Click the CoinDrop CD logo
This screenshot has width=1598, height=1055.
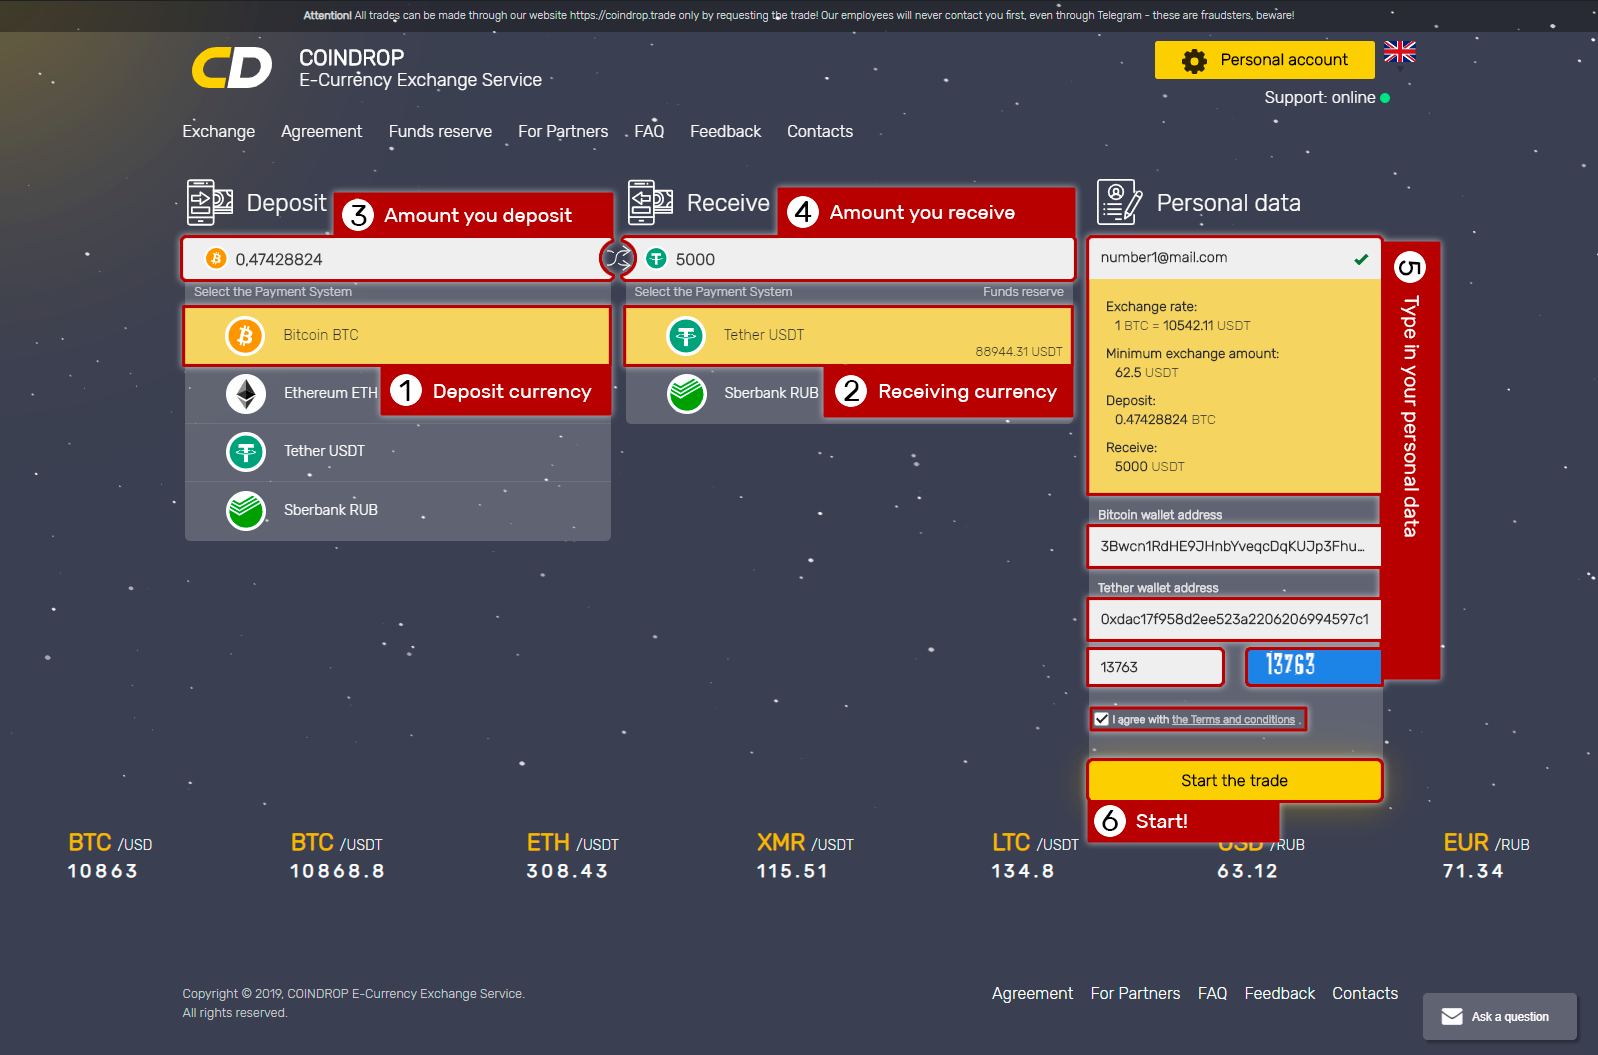click(232, 68)
